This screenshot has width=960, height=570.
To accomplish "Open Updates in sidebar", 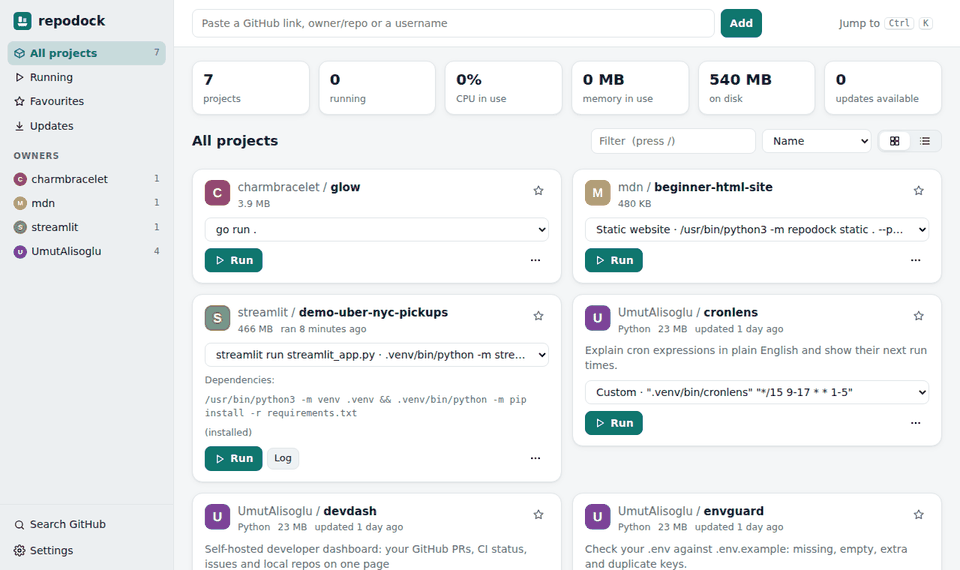I will tap(86, 126).
